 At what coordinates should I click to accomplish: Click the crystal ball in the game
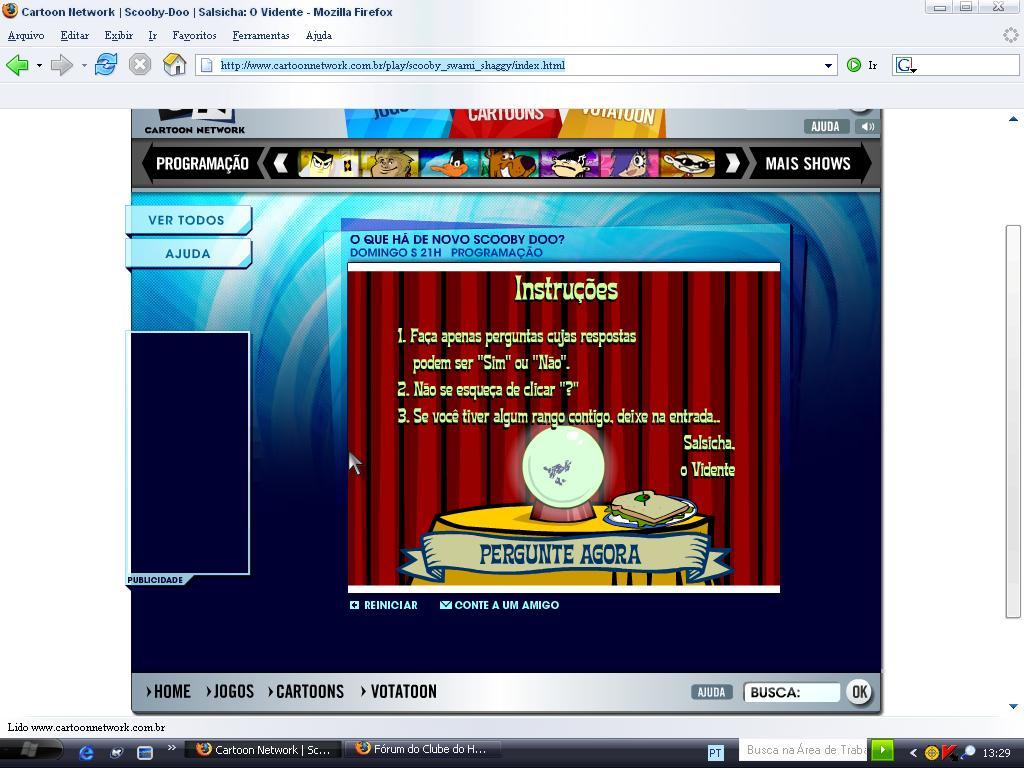pos(563,467)
